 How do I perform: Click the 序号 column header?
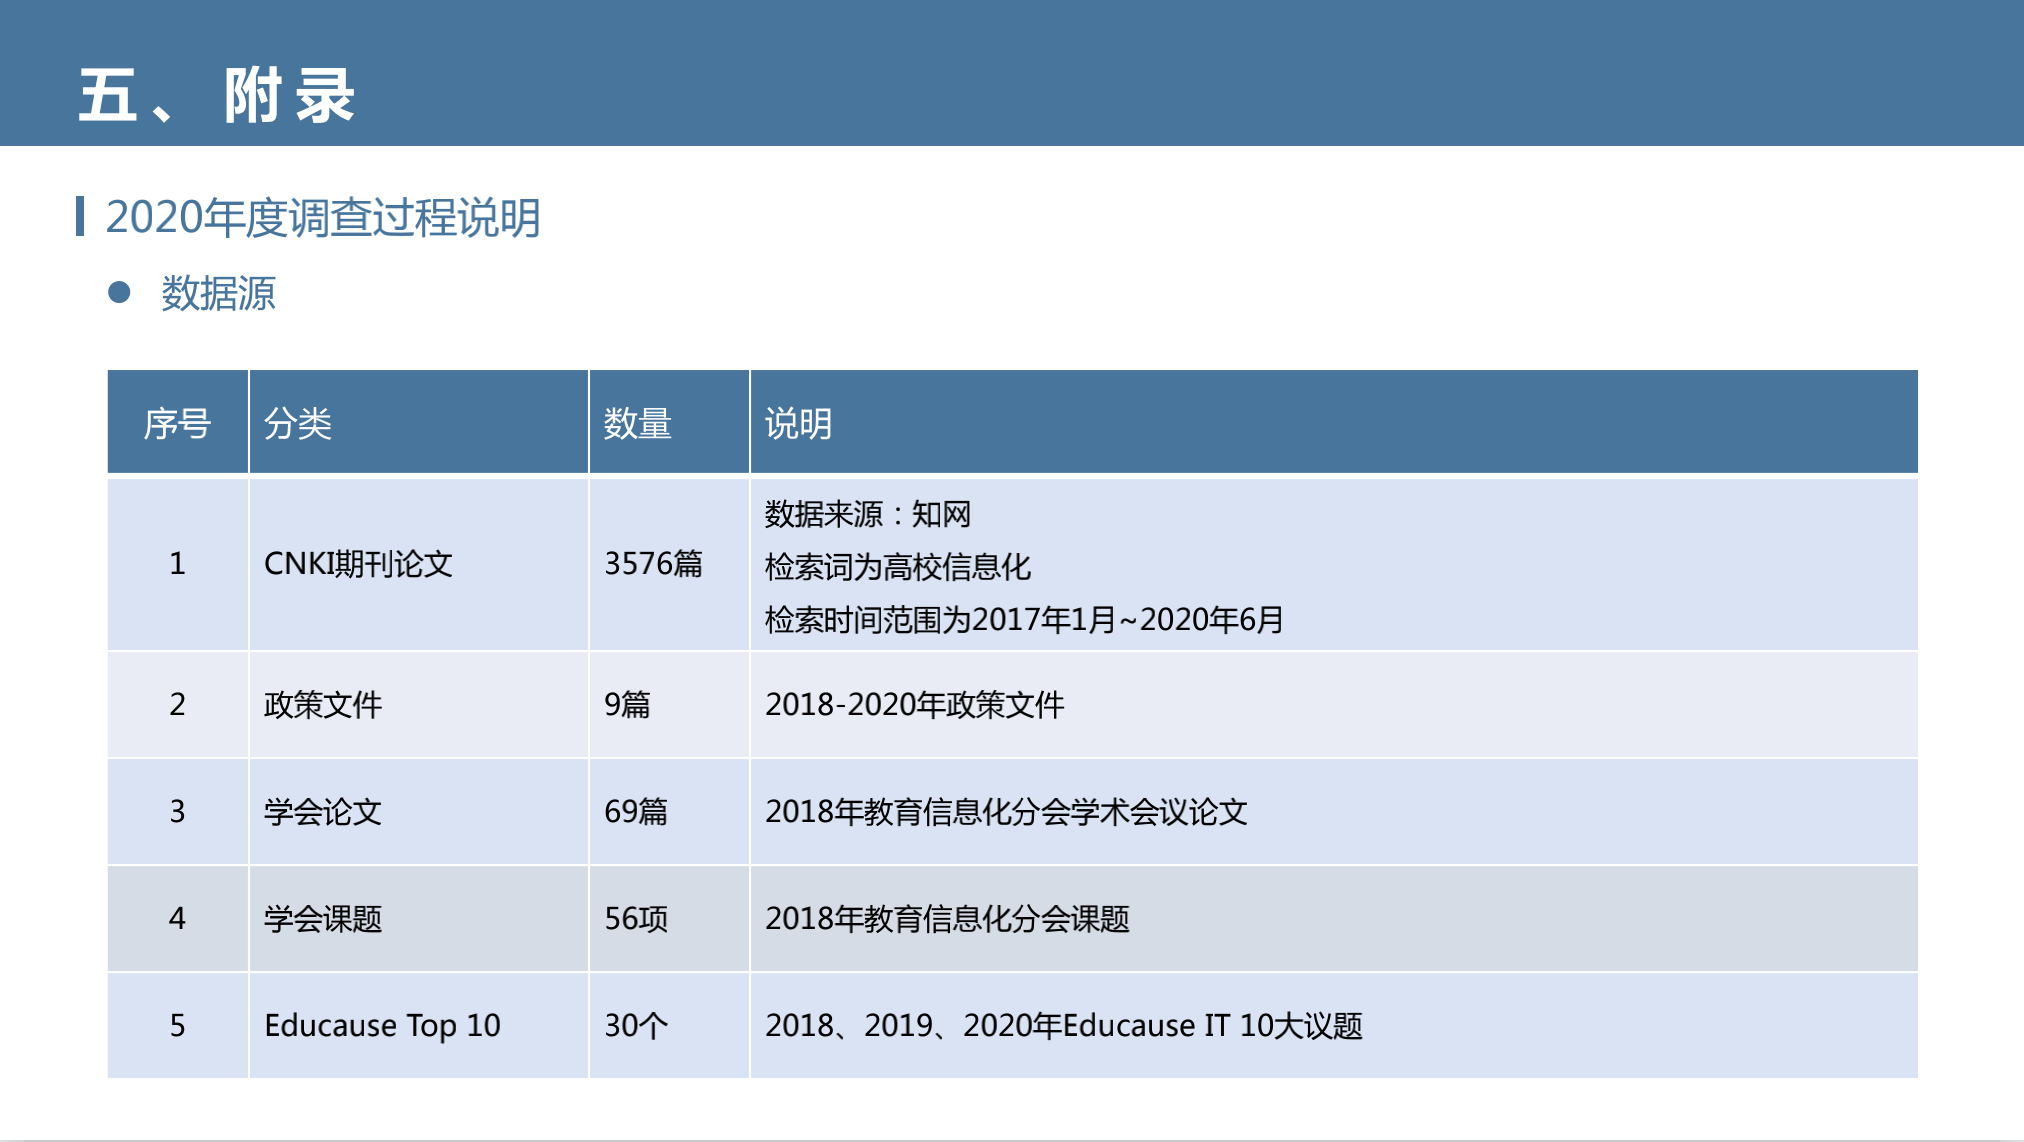click(177, 423)
